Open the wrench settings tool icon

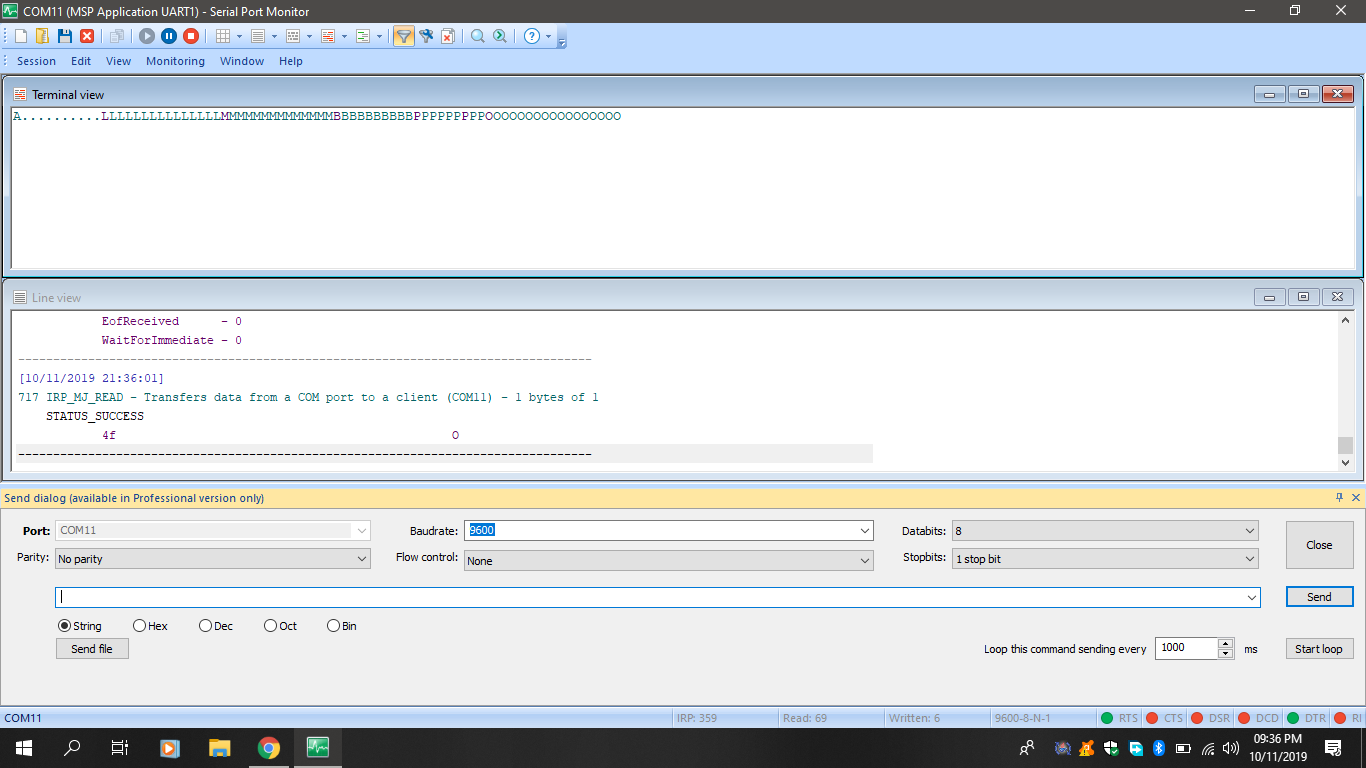coord(426,36)
